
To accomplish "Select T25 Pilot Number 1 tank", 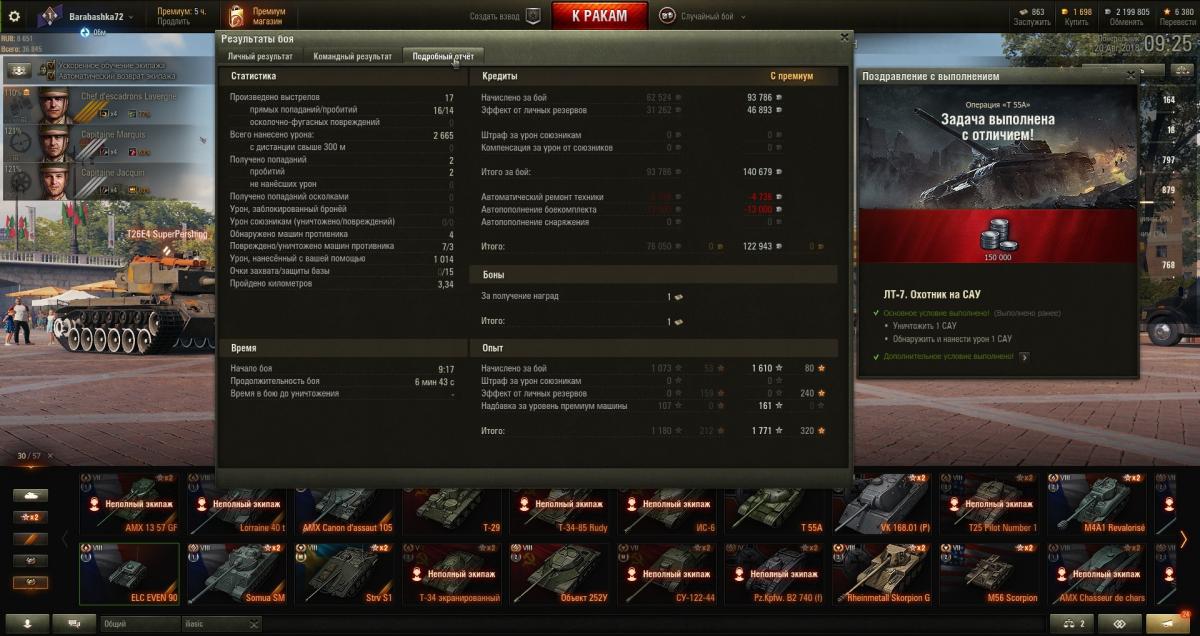I will coord(990,505).
